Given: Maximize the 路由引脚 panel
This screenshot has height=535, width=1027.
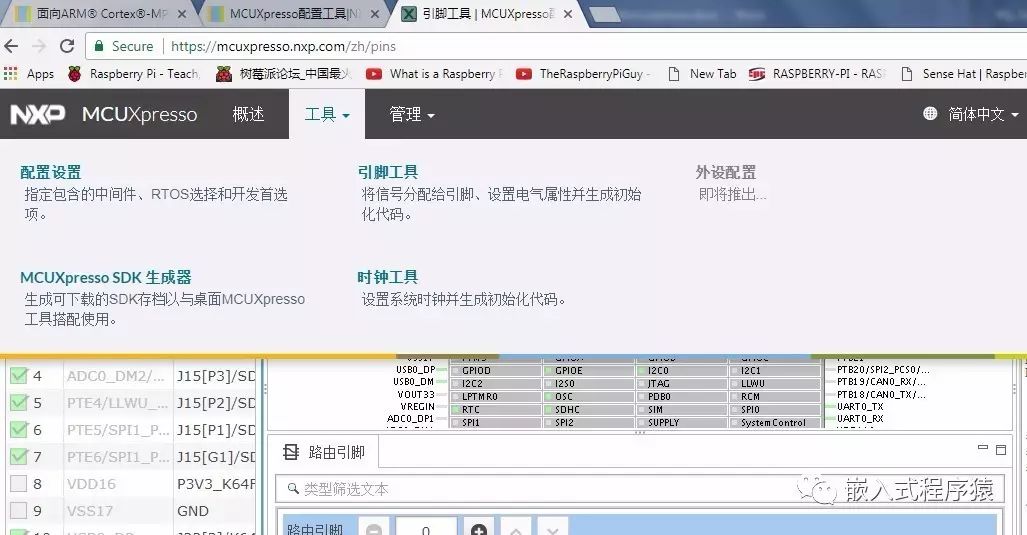Looking at the screenshot, I should point(1001,449).
